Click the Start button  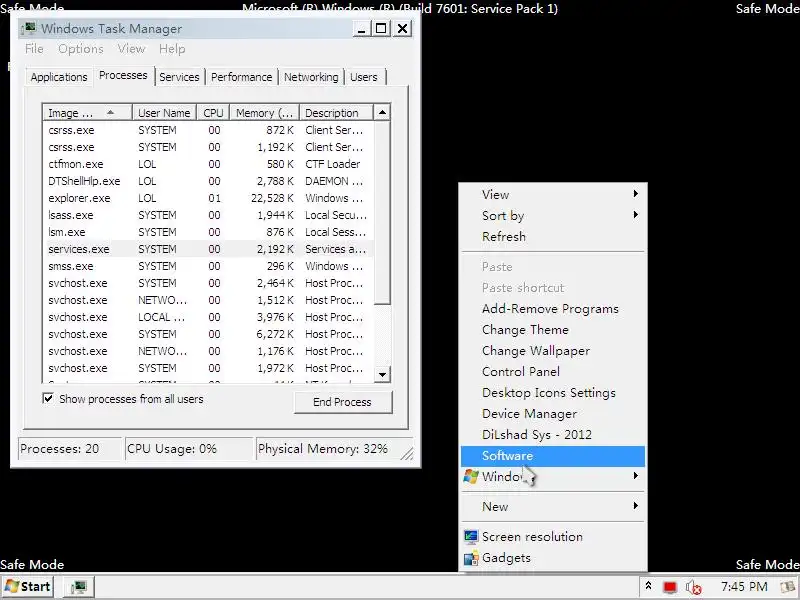29,587
